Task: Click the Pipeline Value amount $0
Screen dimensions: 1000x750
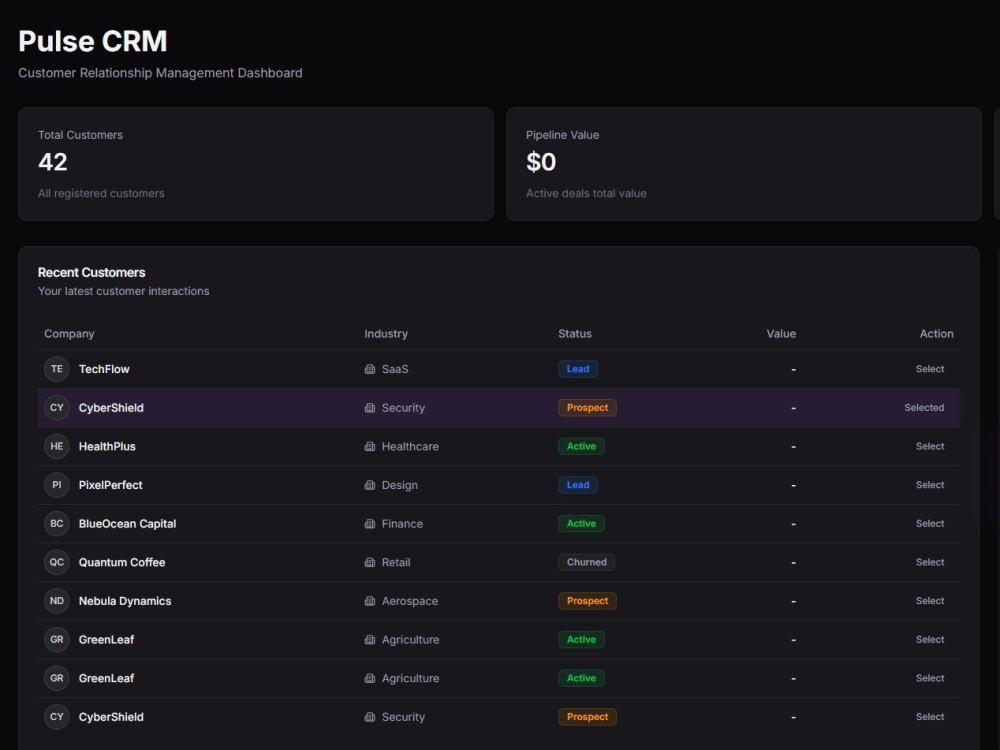Action: click(x=541, y=162)
